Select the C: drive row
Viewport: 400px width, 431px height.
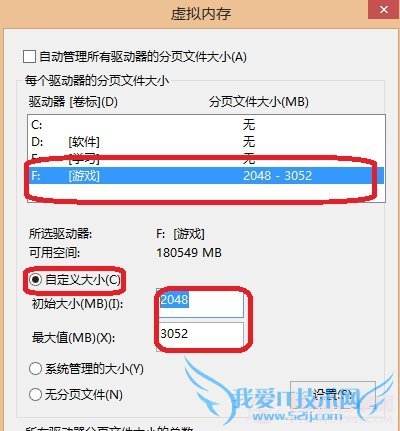[x=206, y=125]
